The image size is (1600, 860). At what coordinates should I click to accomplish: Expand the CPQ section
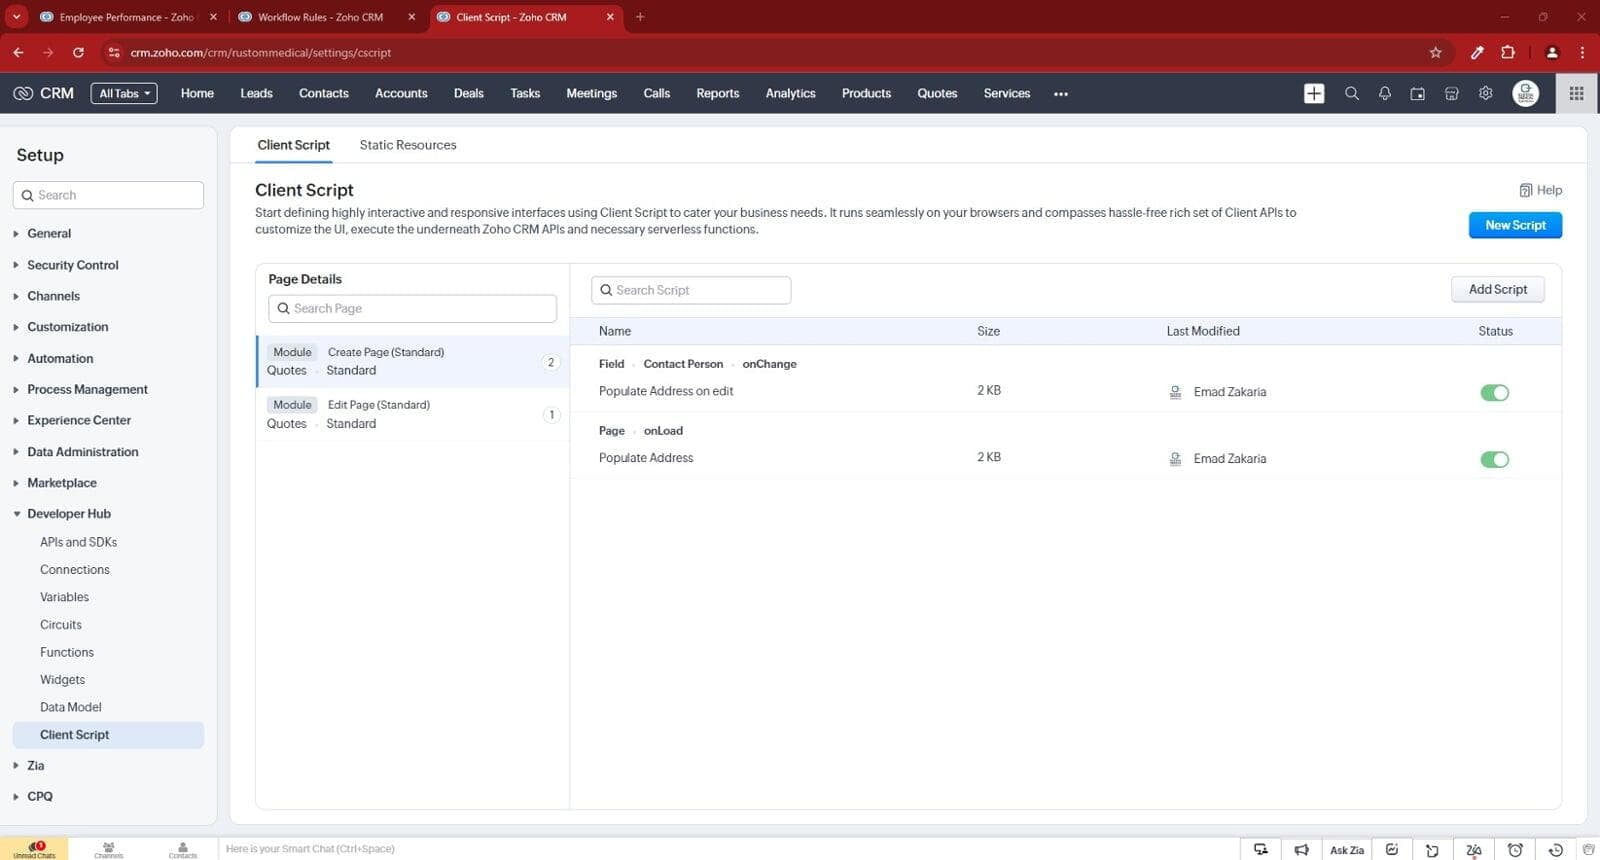pyautogui.click(x=39, y=796)
